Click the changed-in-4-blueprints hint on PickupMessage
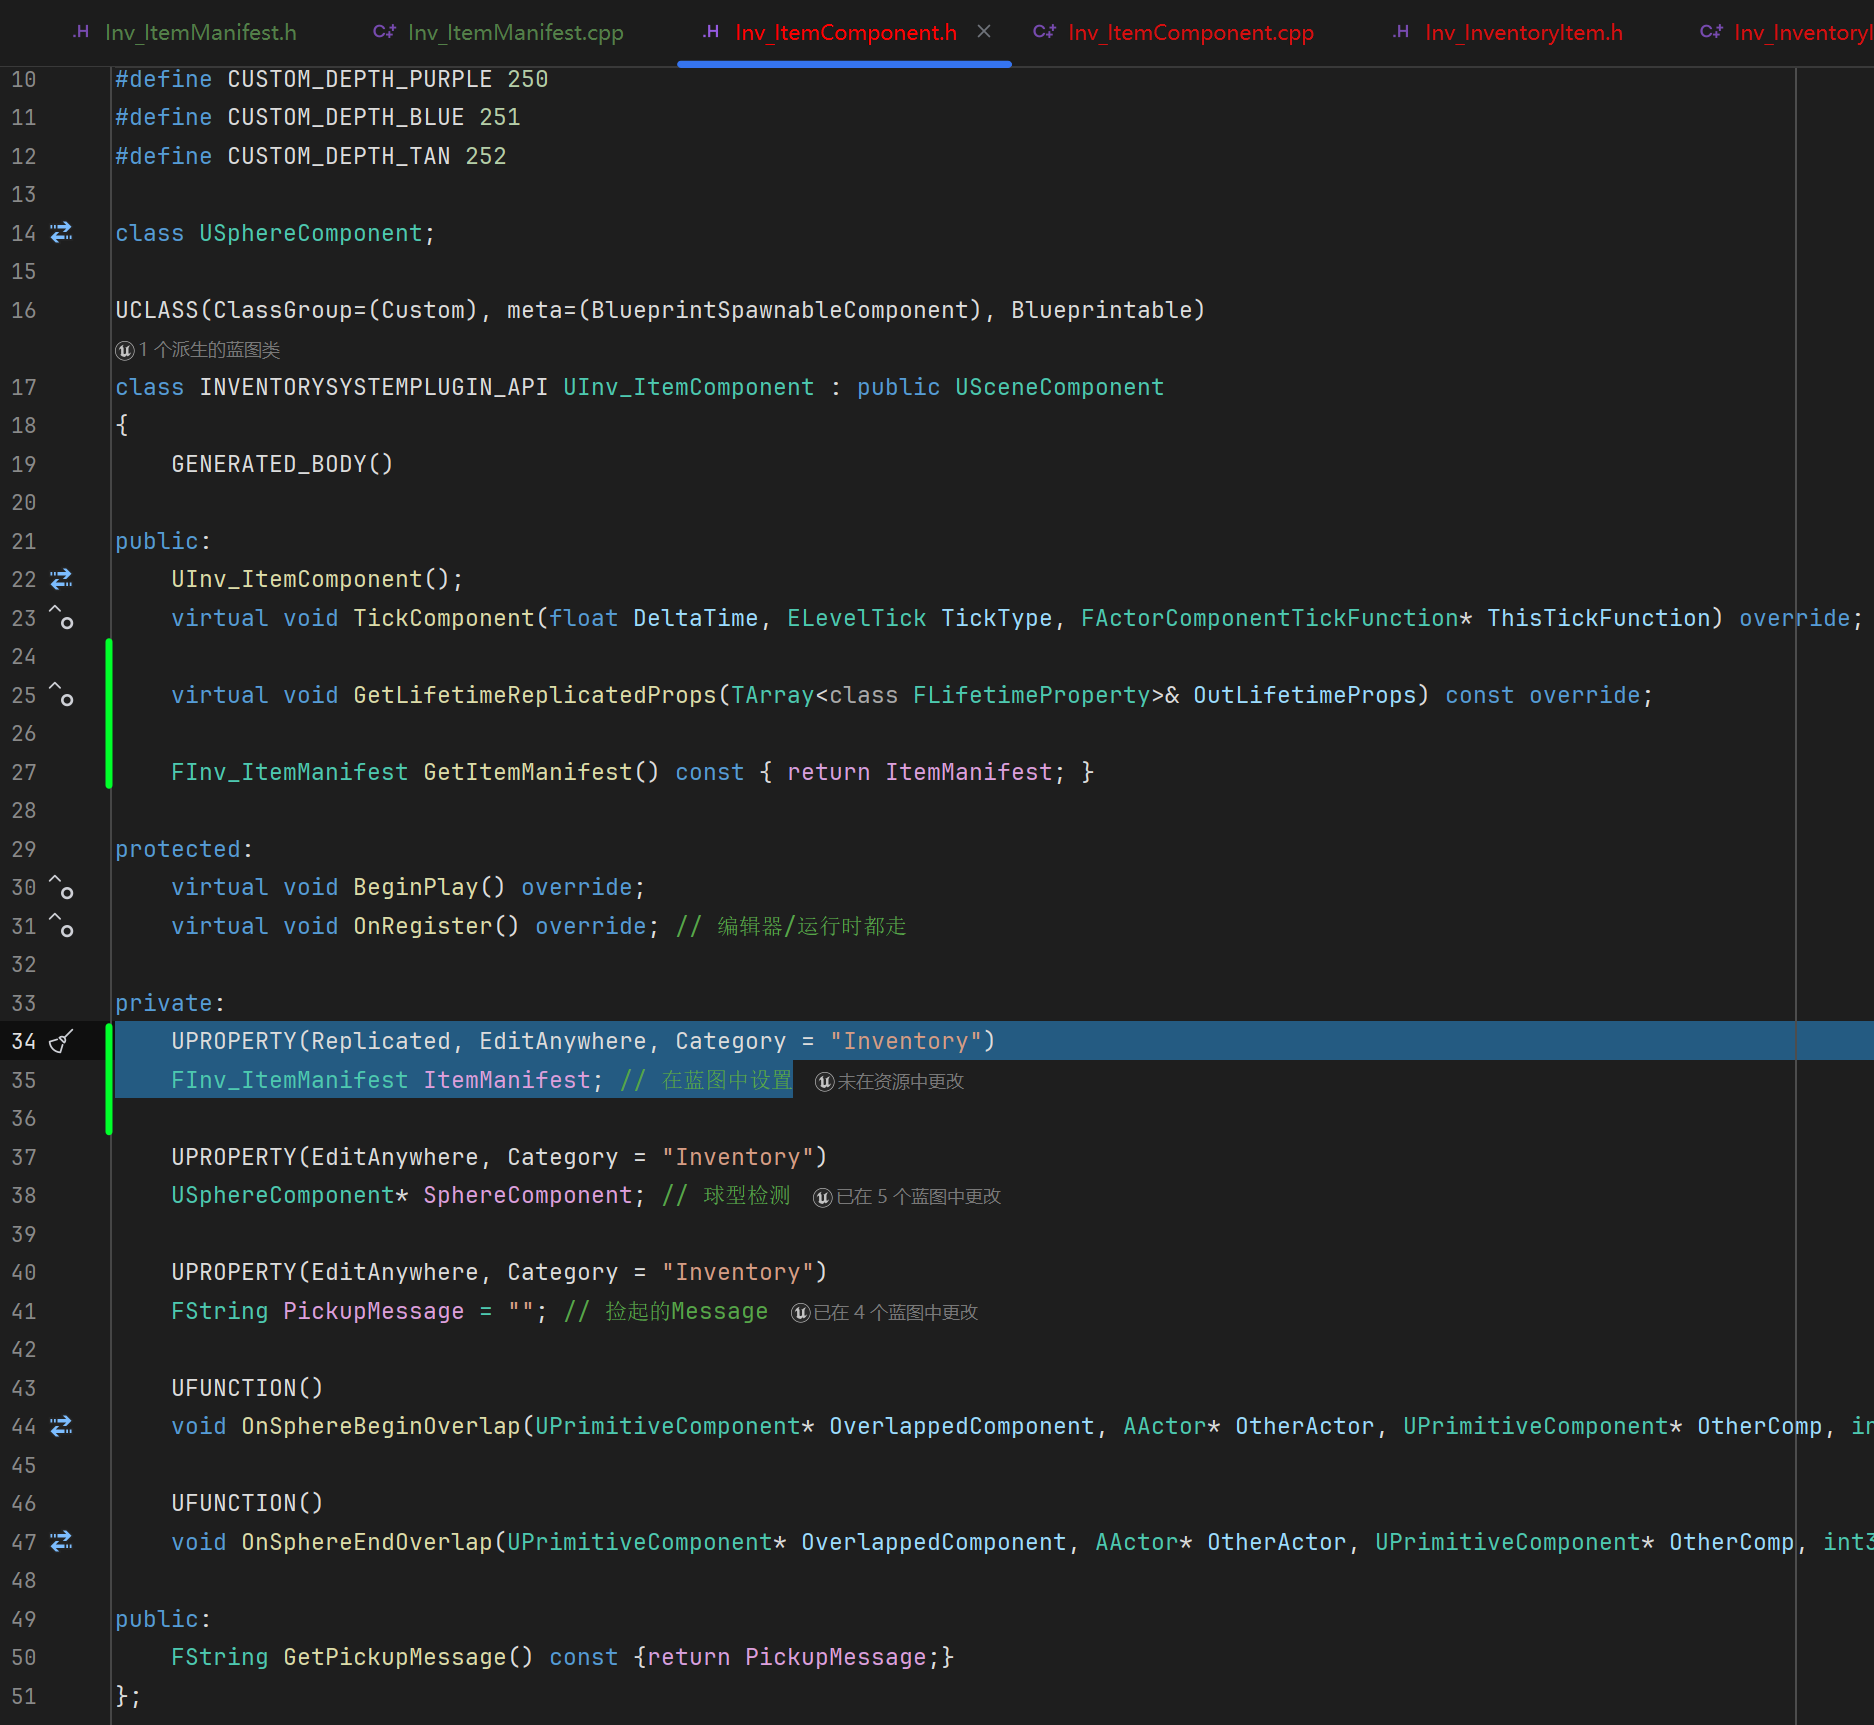Viewport: 1874px width, 1725px height. point(895,1312)
